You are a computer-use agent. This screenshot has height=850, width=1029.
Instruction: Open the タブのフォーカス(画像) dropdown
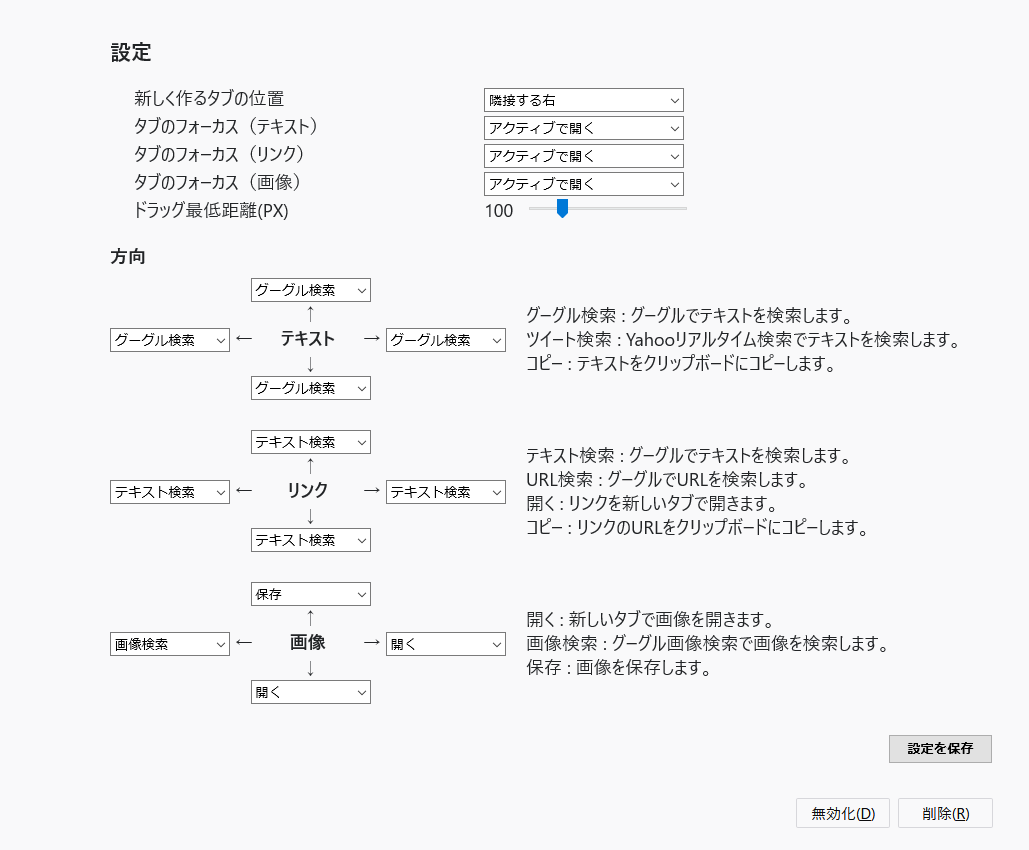point(583,184)
